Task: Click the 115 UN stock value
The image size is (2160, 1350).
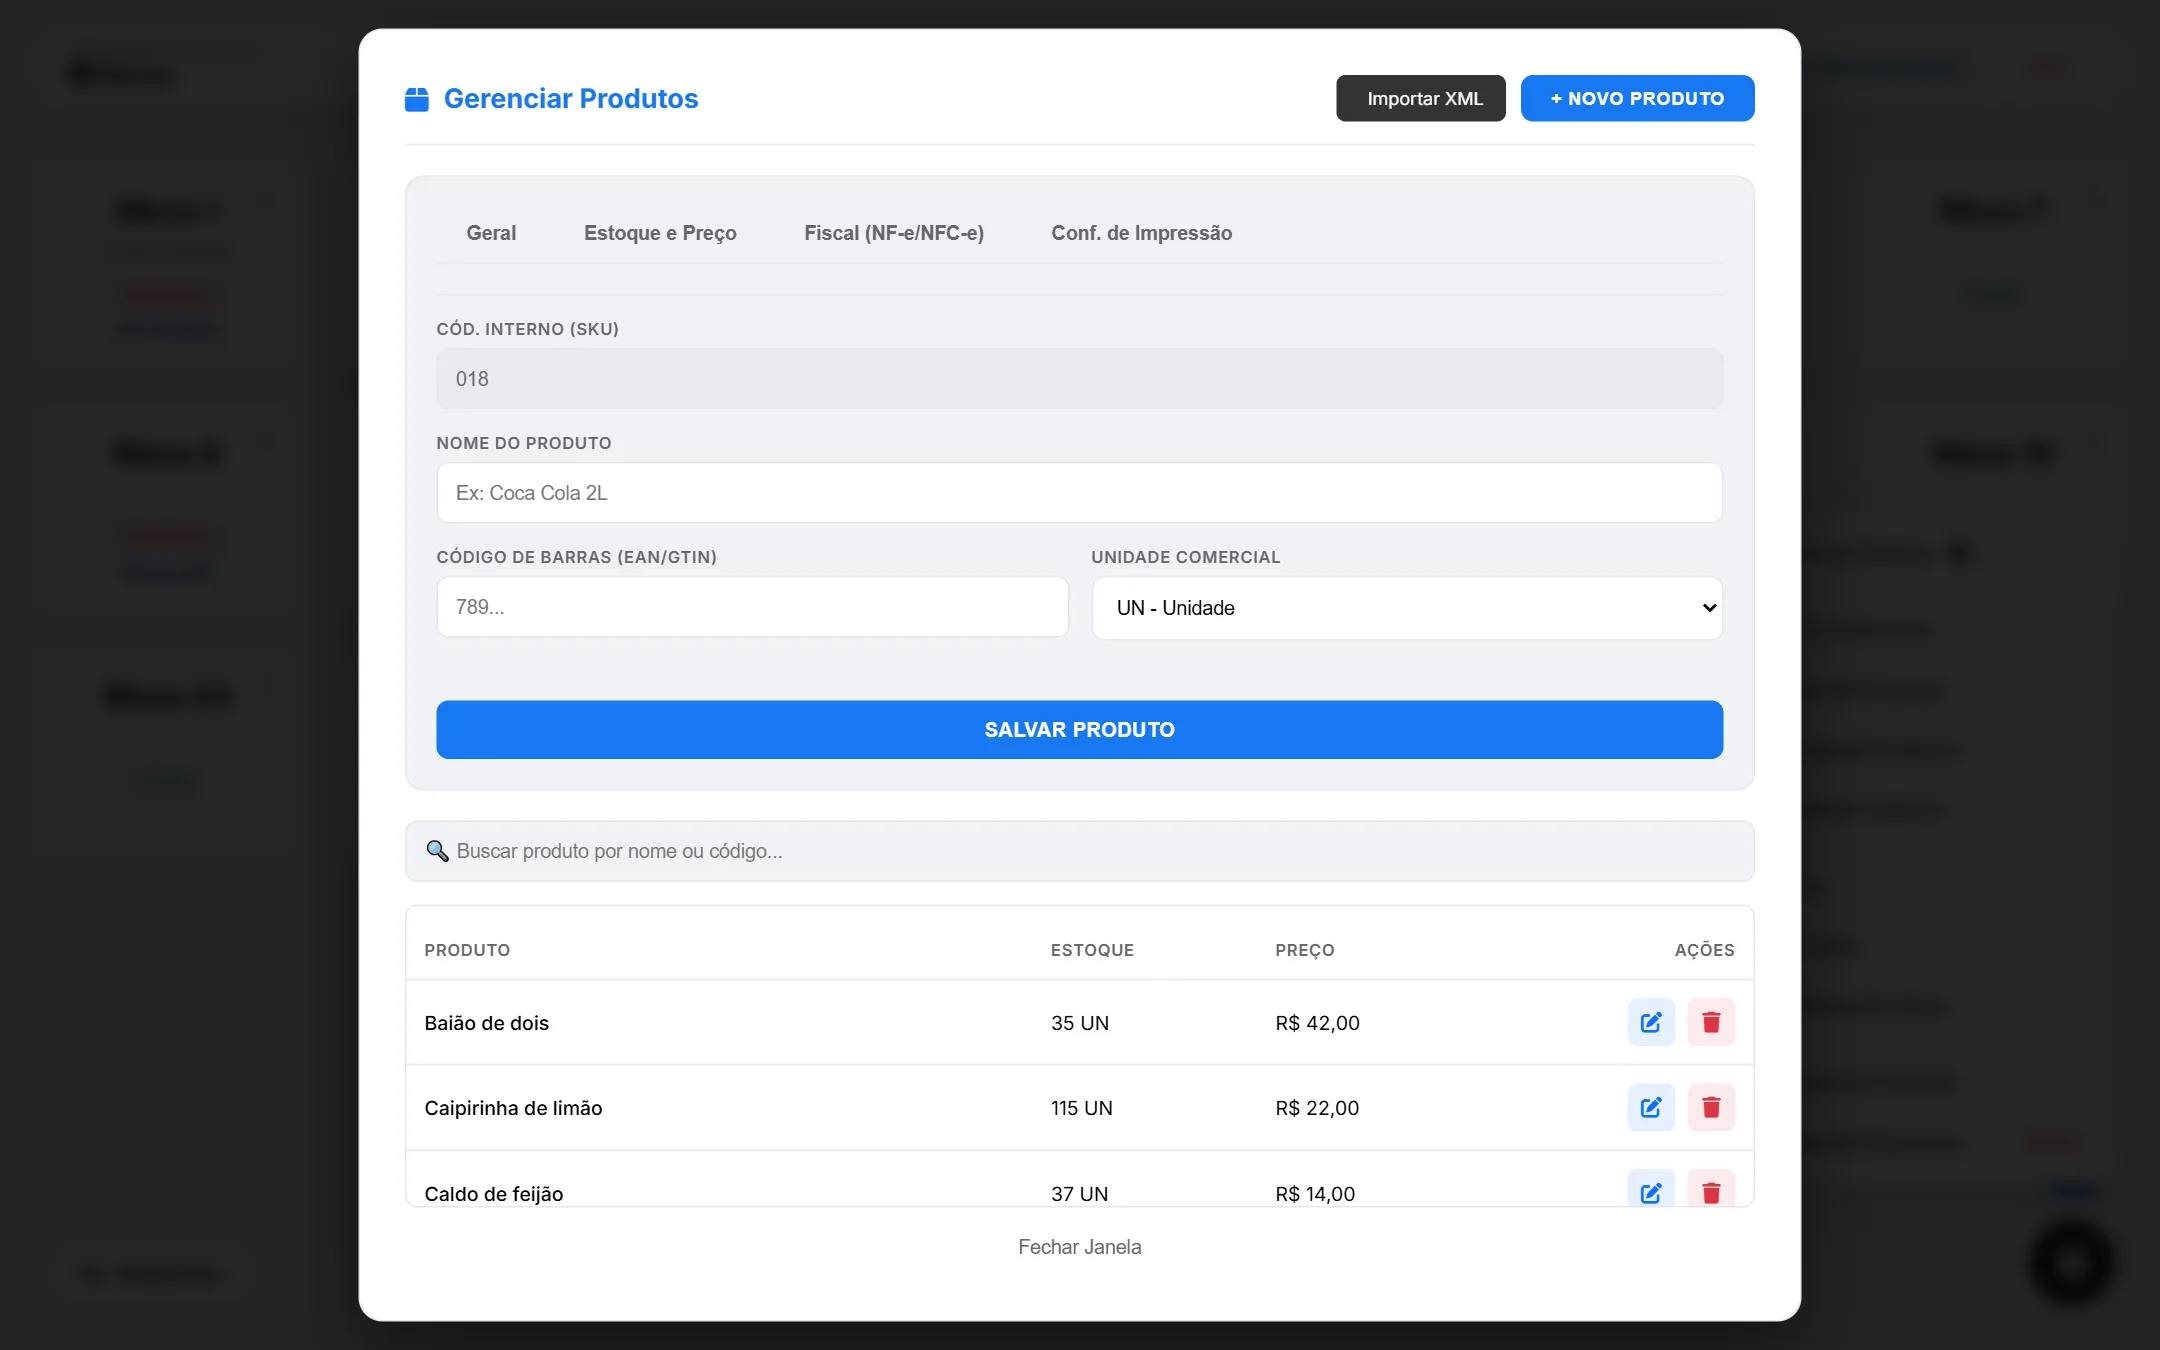Action: coord(1082,1108)
